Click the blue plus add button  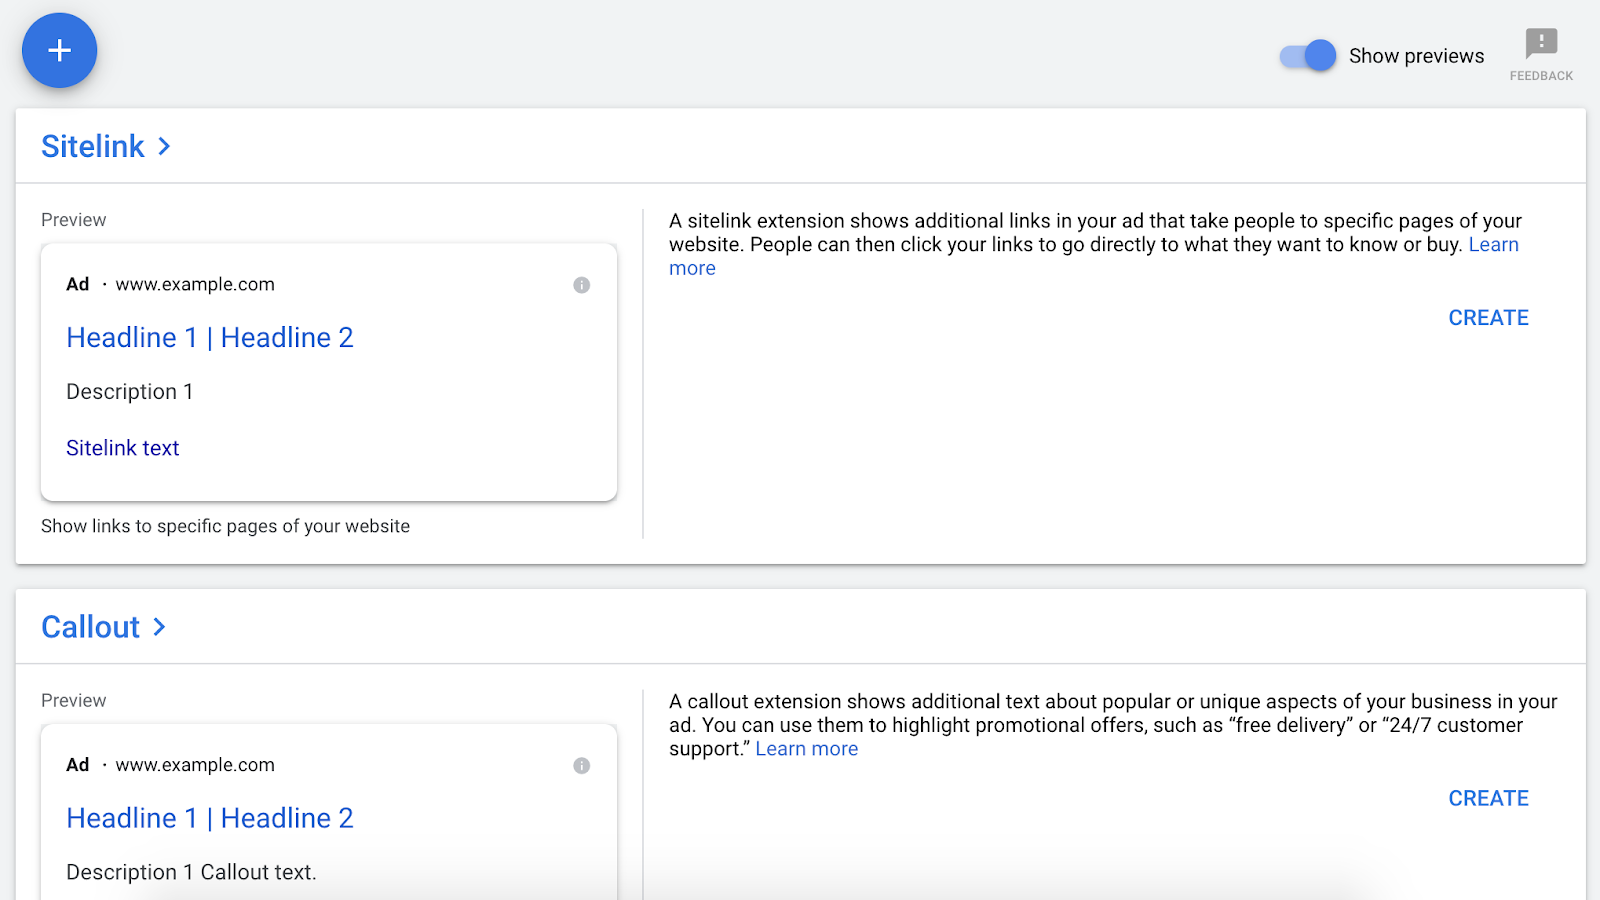[59, 51]
